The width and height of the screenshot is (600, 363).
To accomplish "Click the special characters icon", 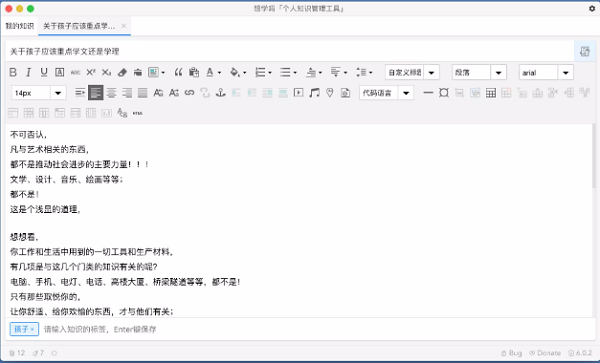I will click(x=444, y=93).
